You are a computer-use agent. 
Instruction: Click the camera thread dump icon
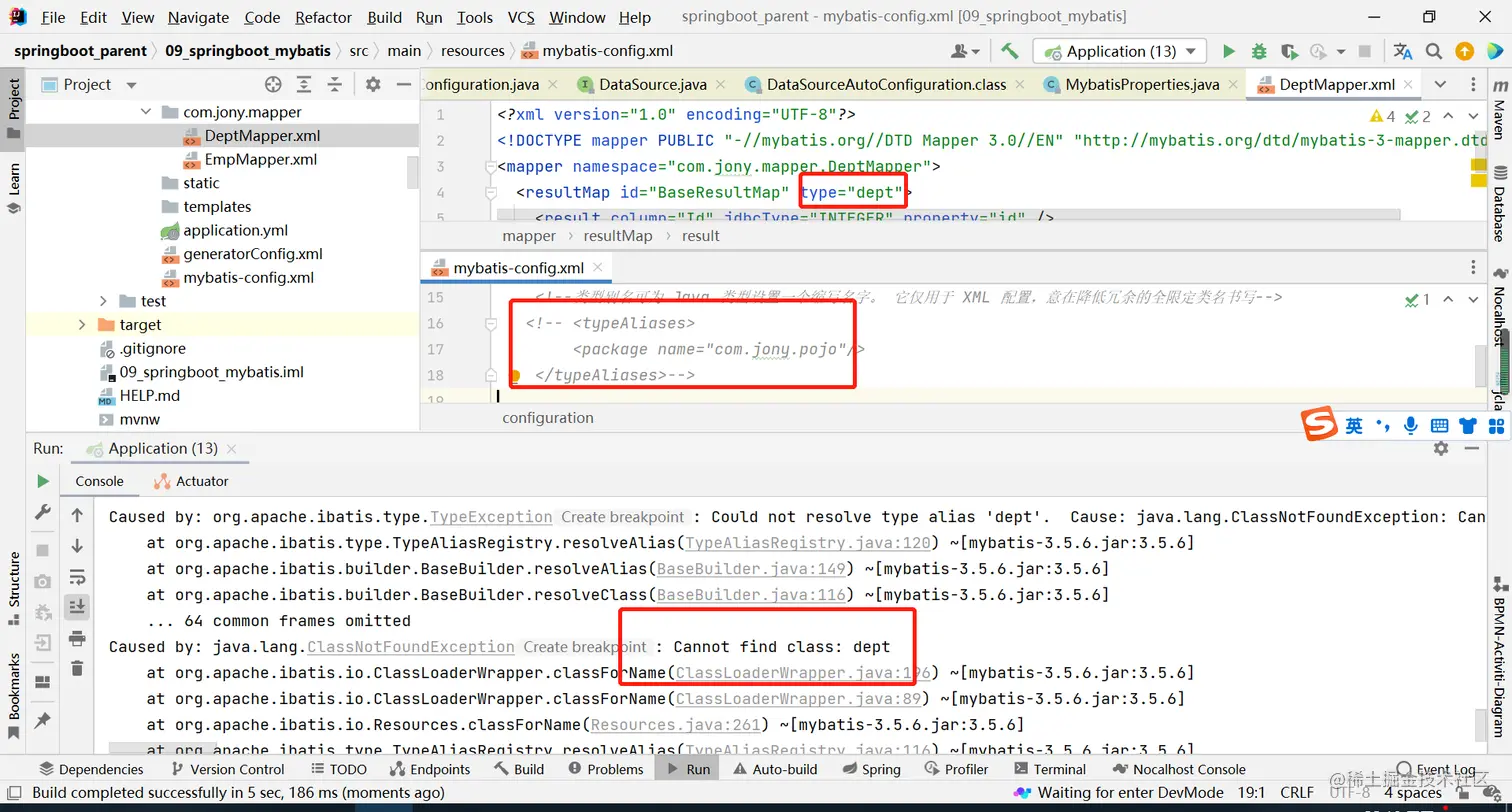pyautogui.click(x=42, y=581)
